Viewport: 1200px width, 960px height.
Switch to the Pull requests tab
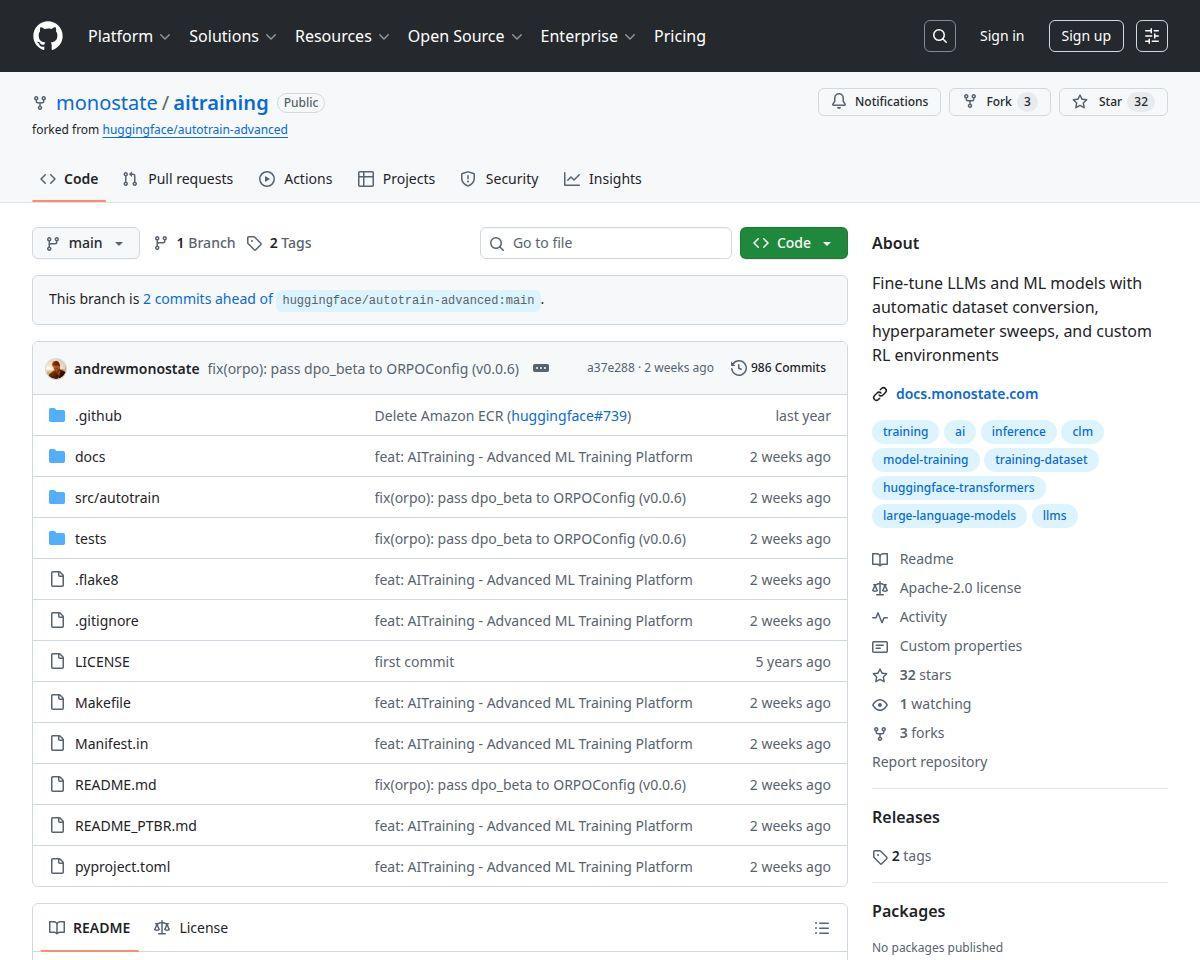(x=178, y=179)
